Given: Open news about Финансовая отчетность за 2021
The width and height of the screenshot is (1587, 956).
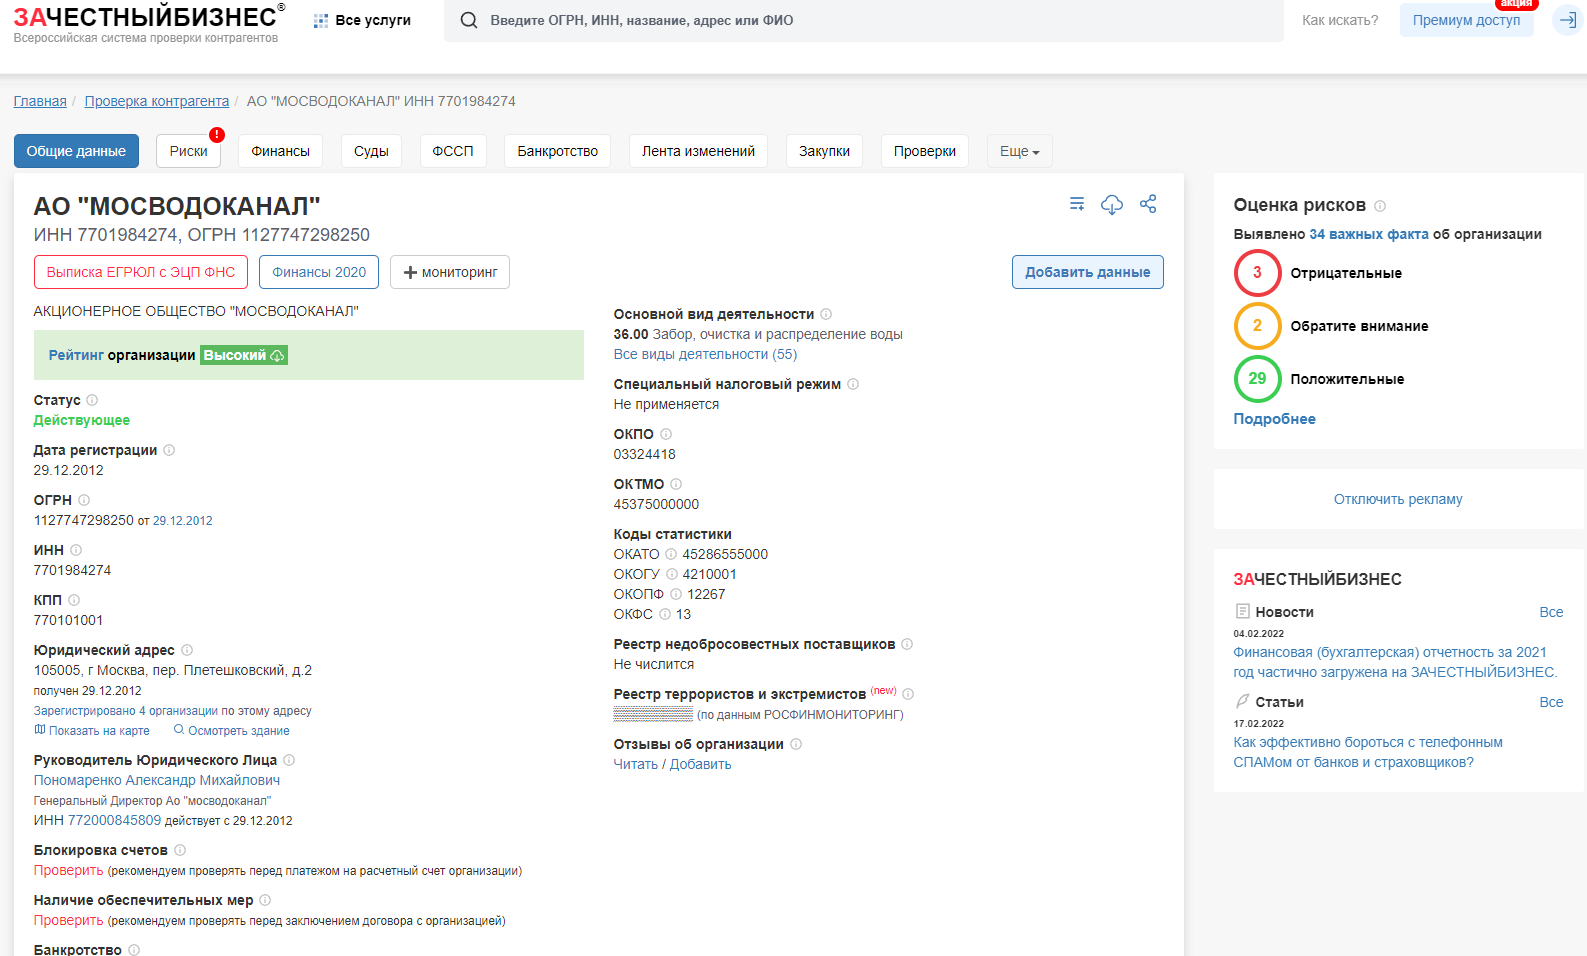Looking at the screenshot, I should (x=1395, y=662).
